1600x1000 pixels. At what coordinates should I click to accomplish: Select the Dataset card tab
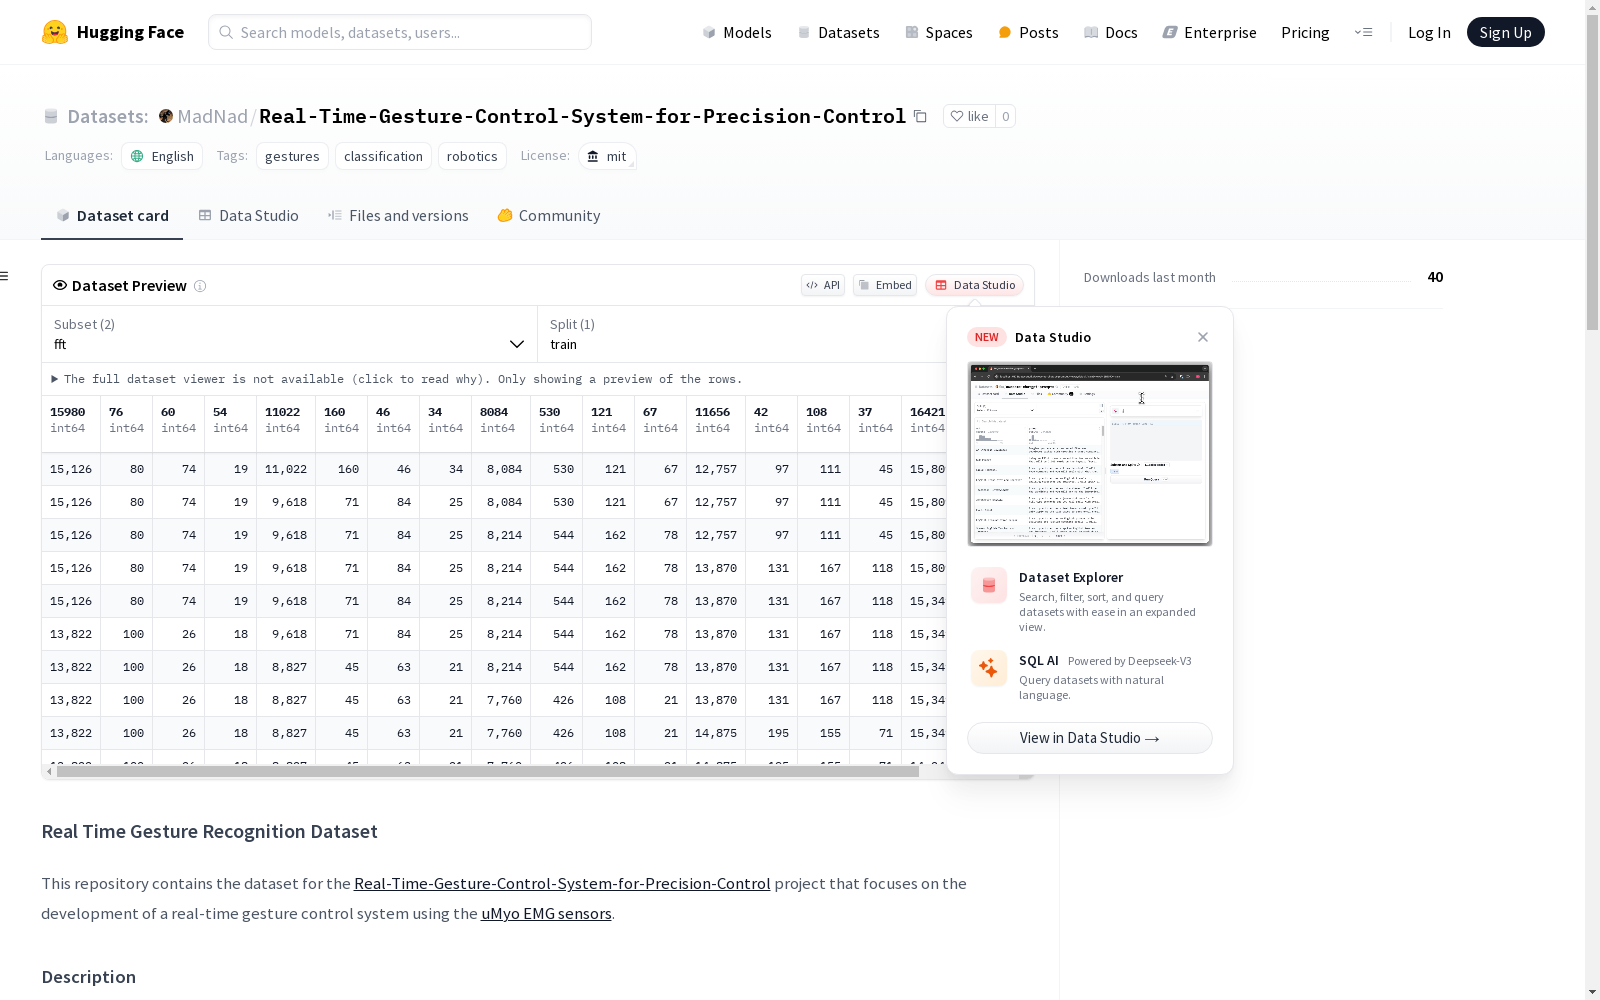pyautogui.click(x=112, y=216)
